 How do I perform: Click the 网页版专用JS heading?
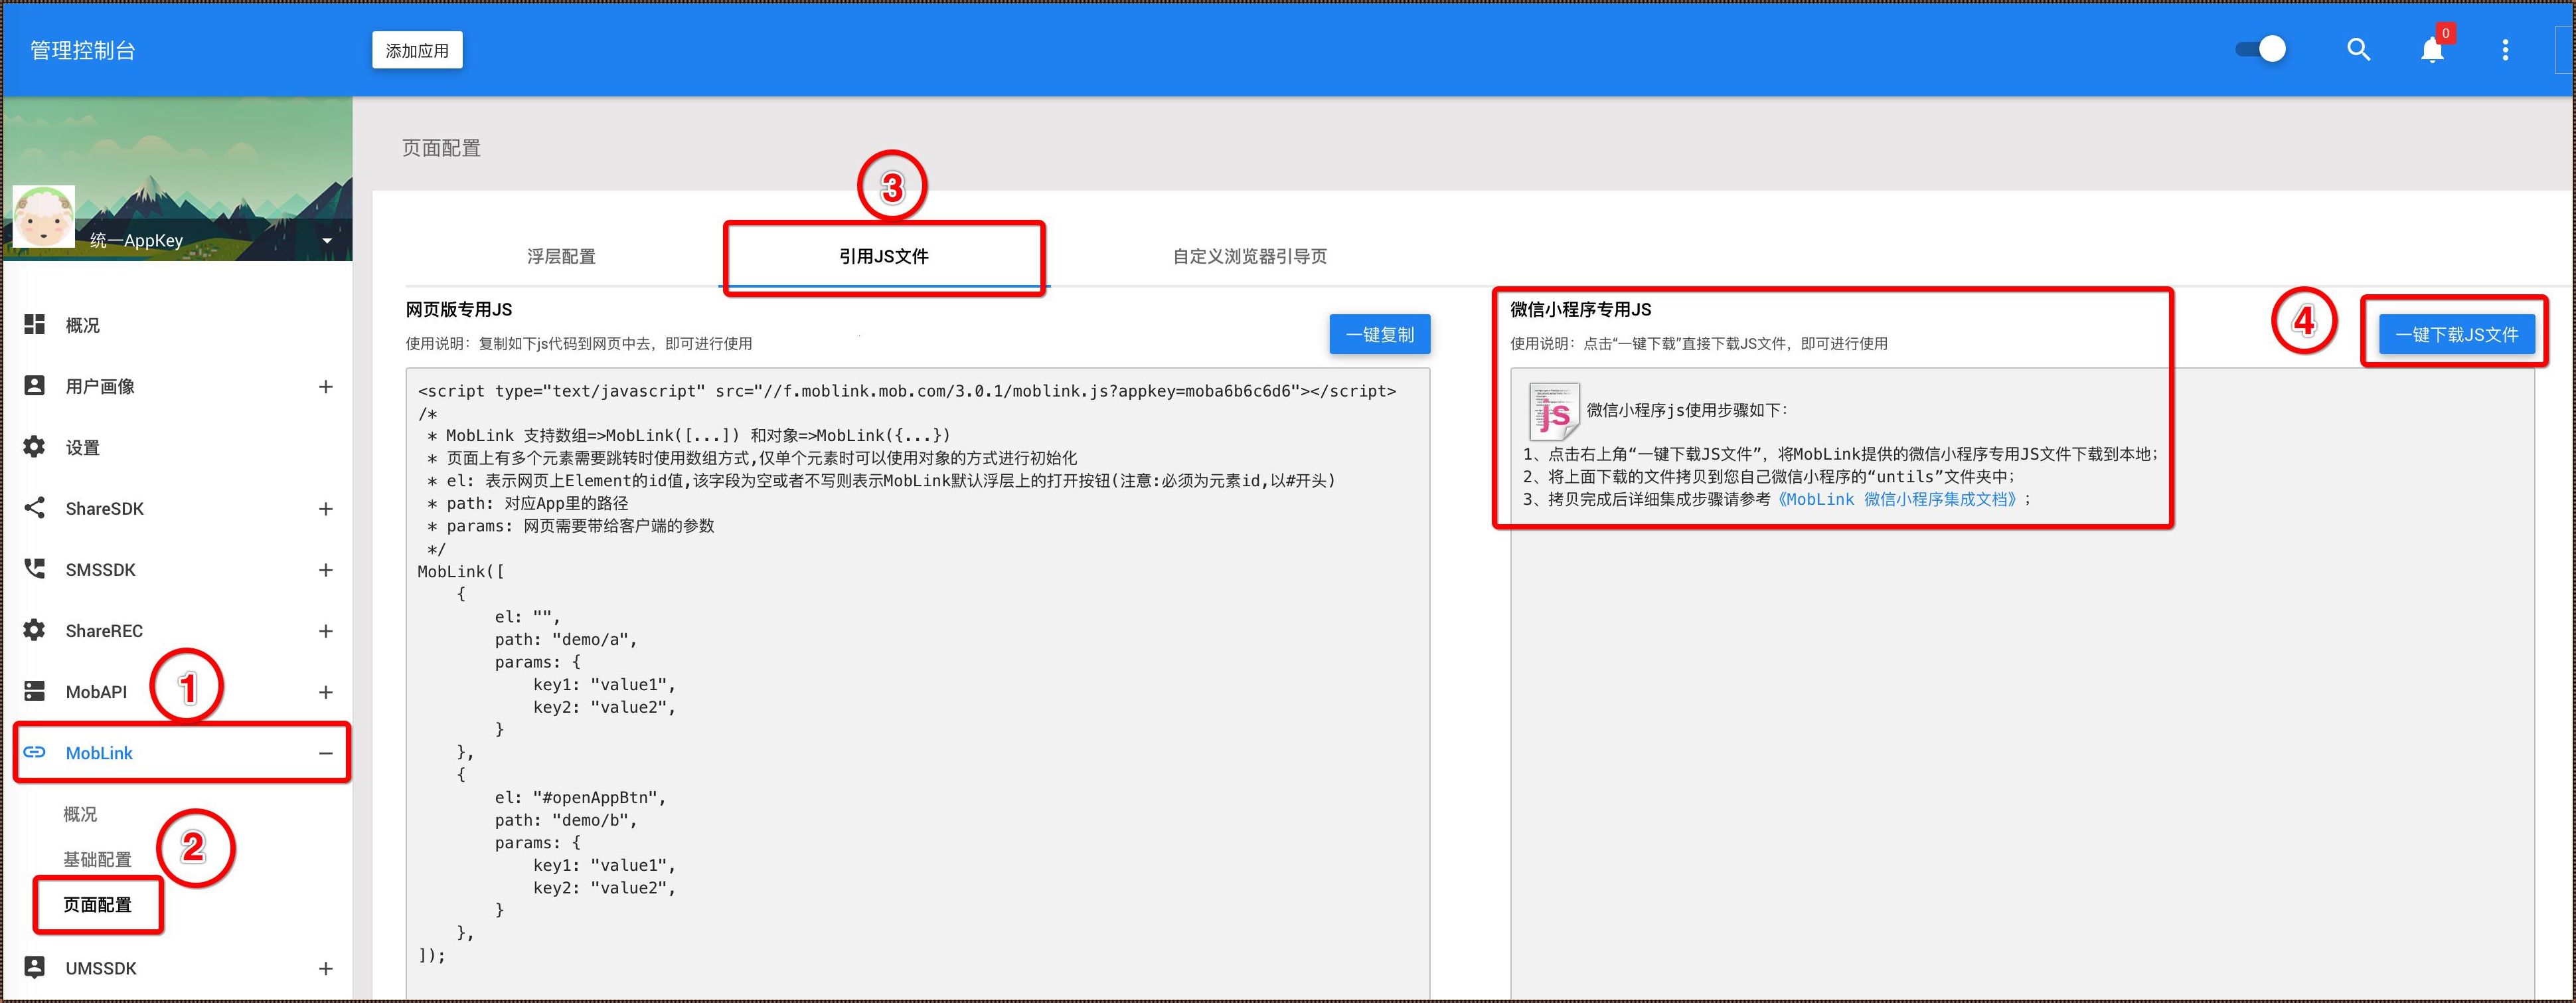pyautogui.click(x=459, y=309)
